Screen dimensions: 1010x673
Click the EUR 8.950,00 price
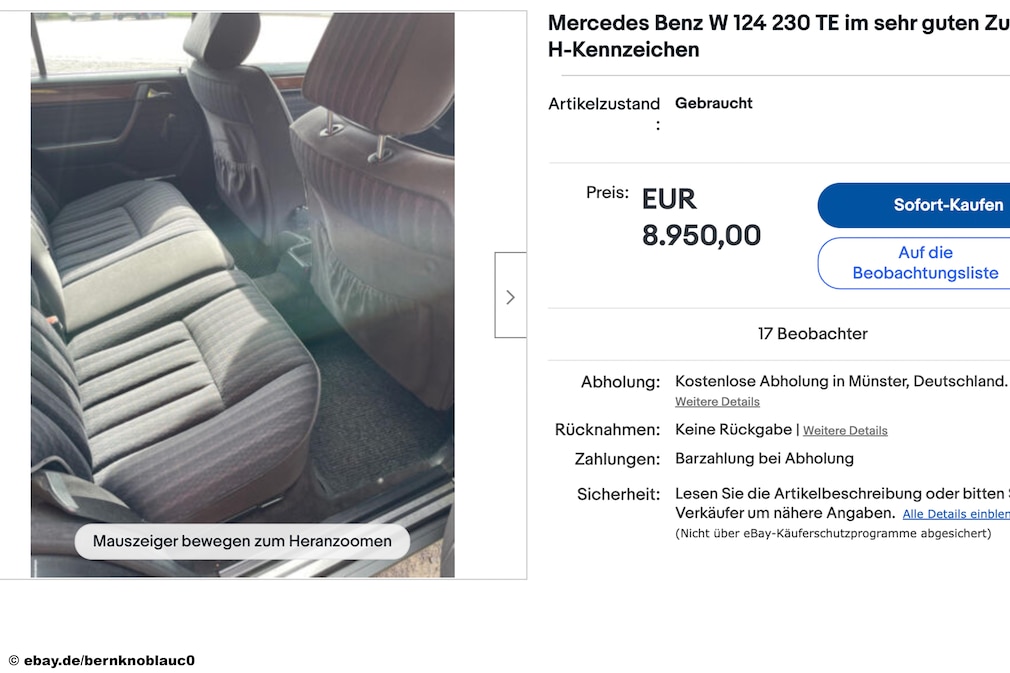tap(701, 217)
